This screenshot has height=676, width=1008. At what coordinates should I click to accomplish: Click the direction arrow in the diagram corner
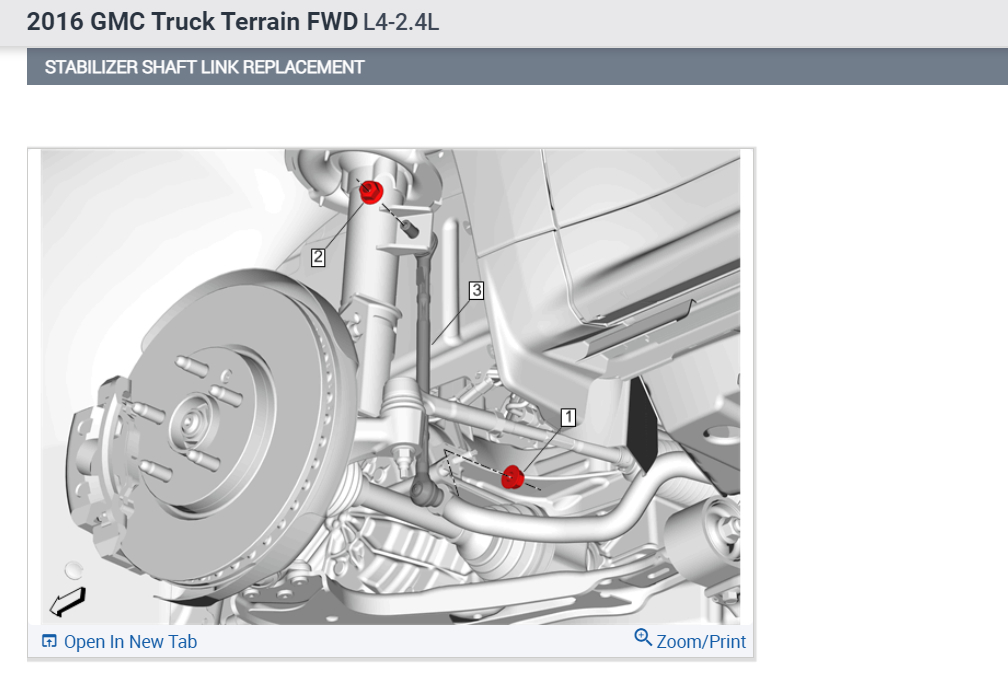68,602
